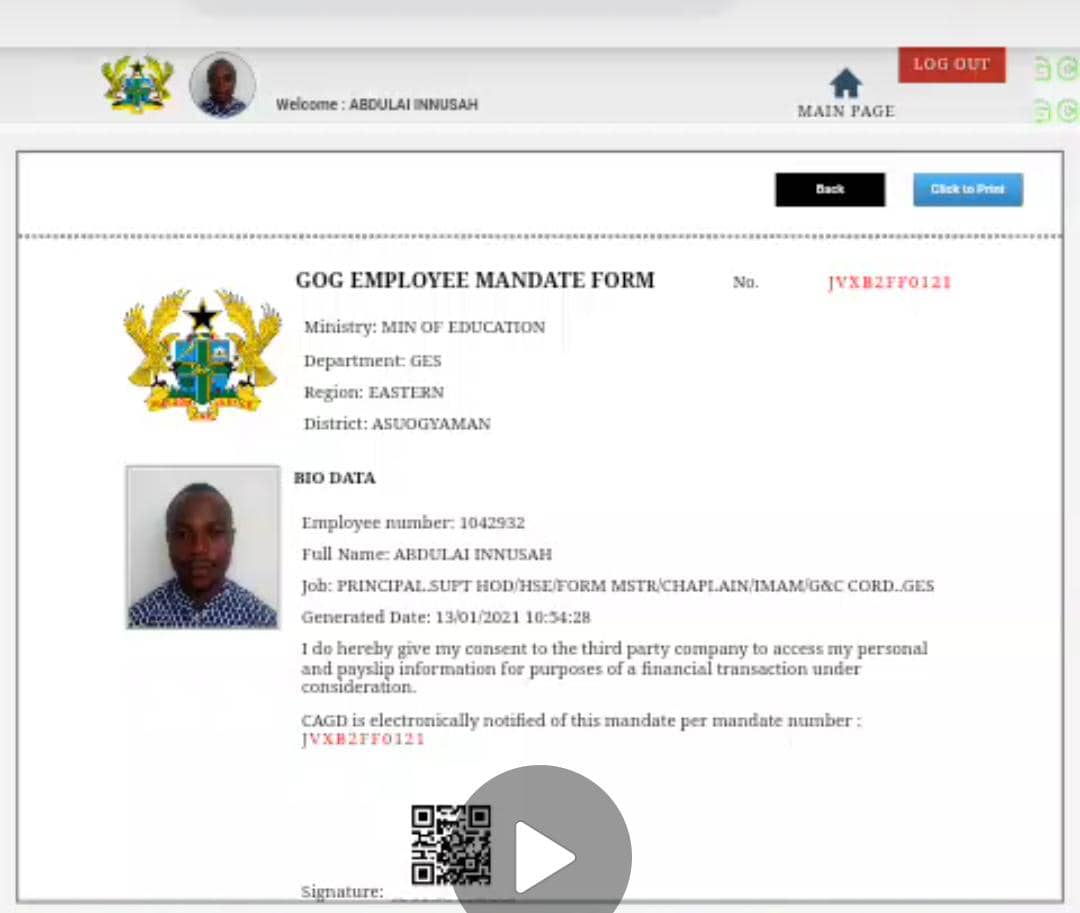This screenshot has width=1080, height=913.
Task: Click the large coat of arms on form
Action: pos(202,355)
